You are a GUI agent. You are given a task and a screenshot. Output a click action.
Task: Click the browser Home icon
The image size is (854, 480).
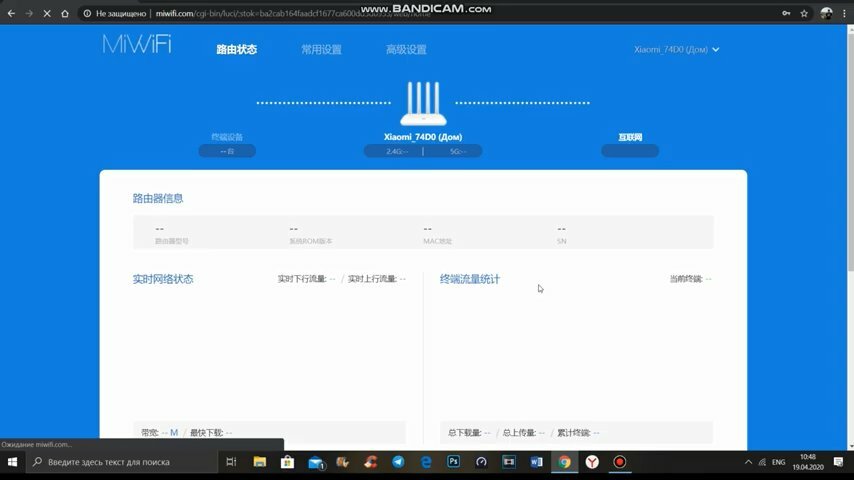point(65,14)
